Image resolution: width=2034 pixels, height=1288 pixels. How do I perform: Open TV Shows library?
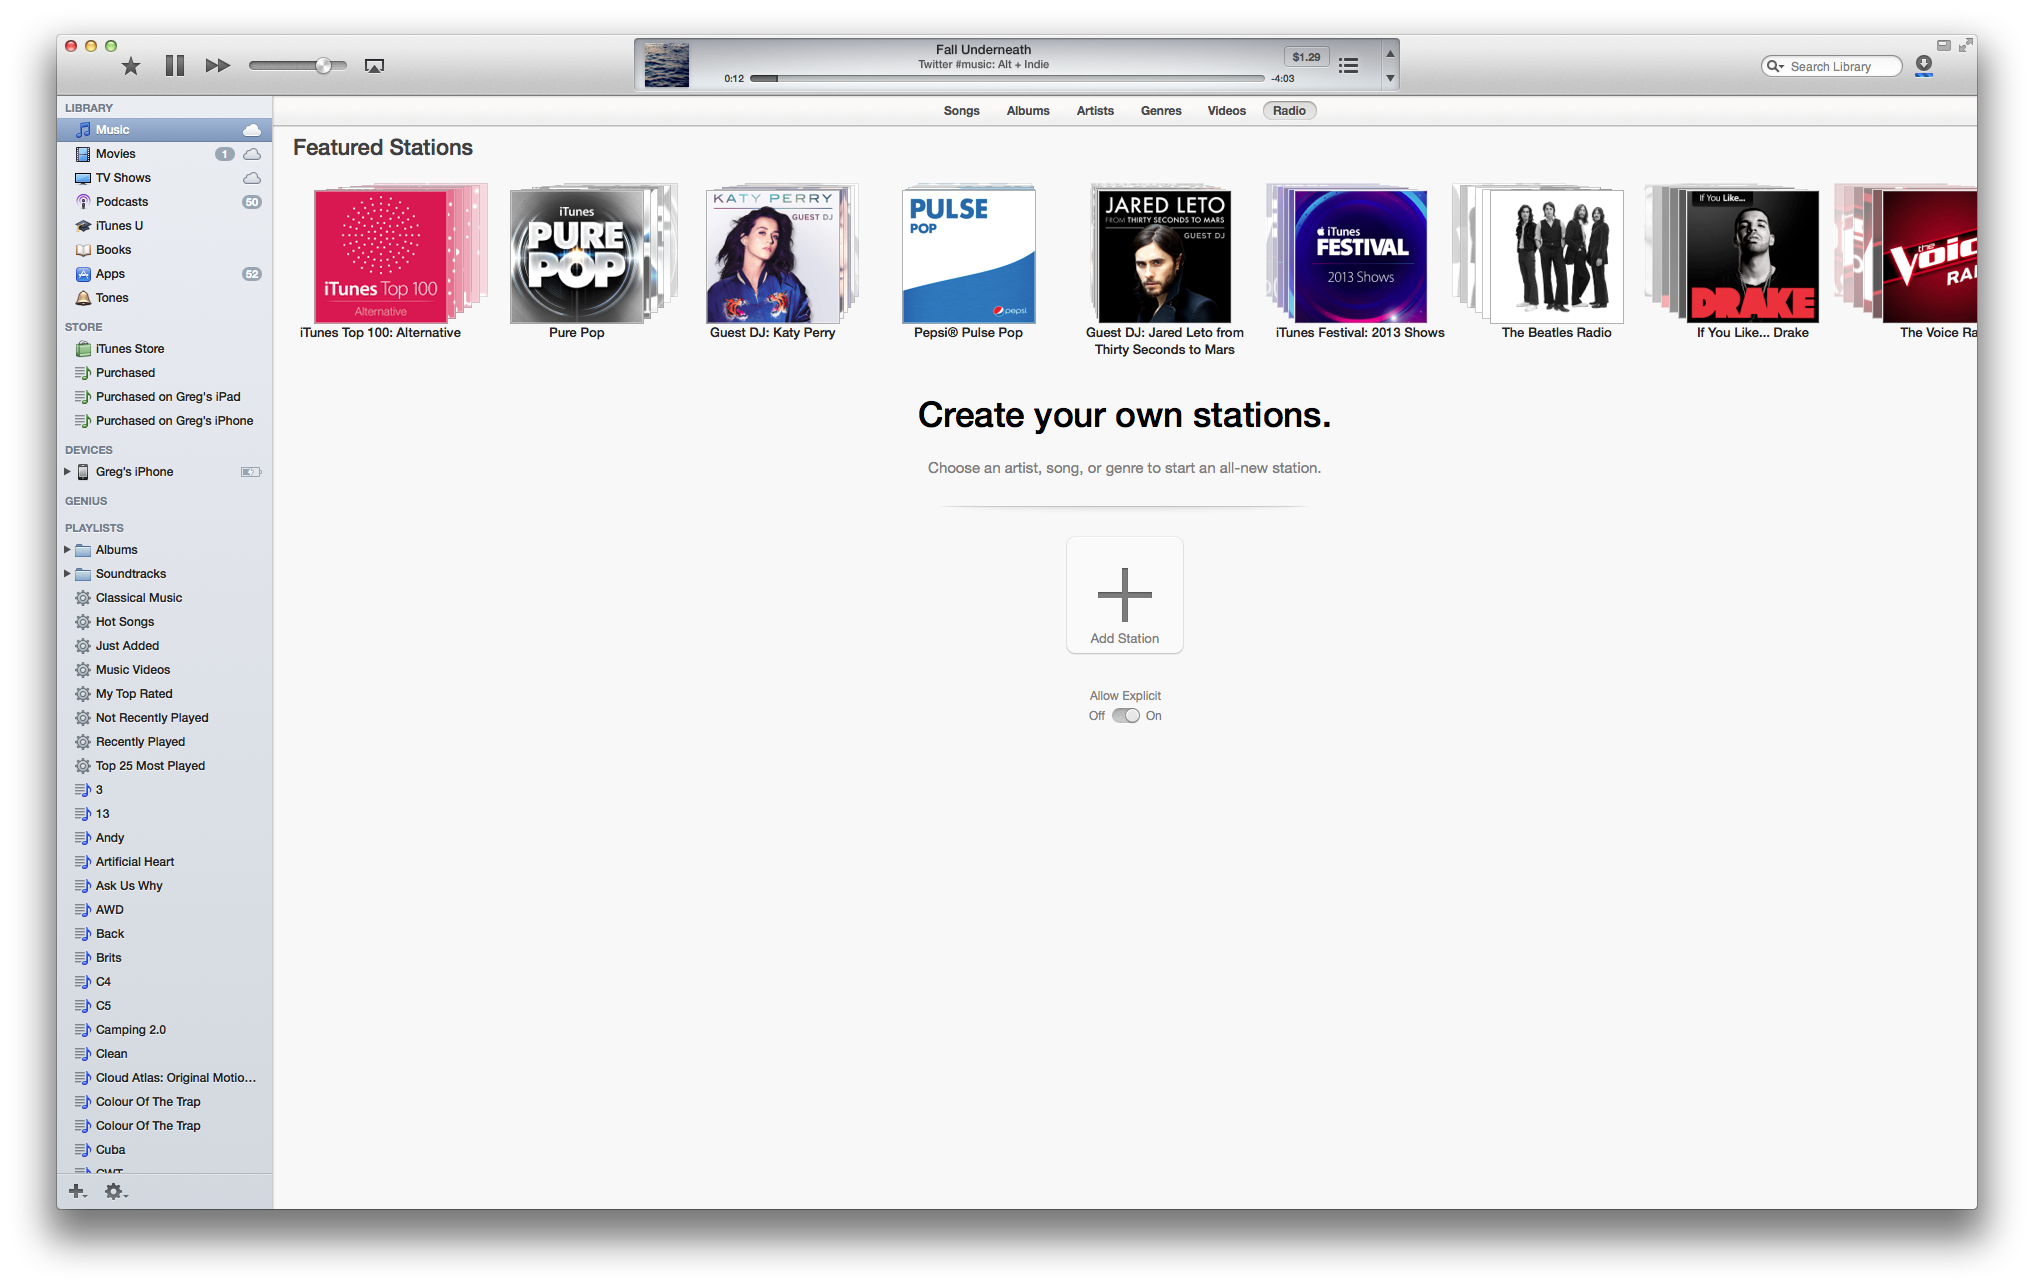164,178
